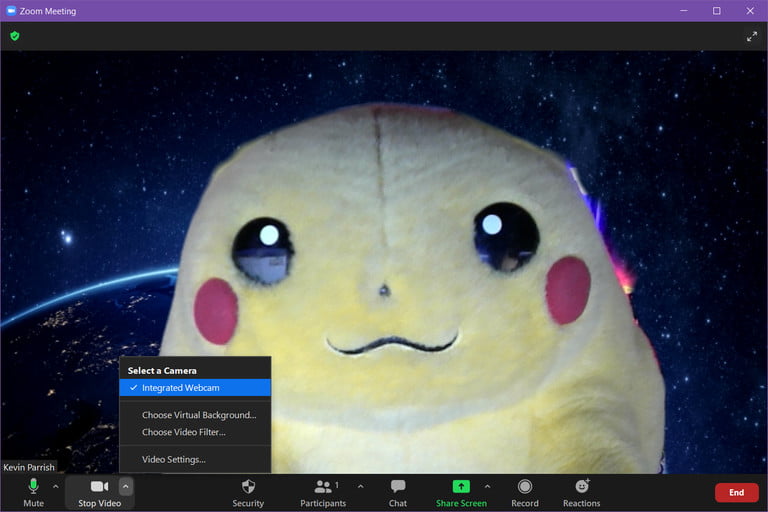The height and width of the screenshot is (512, 768).
Task: Enter full screen mode via arrows icon
Action: pyautogui.click(x=752, y=36)
